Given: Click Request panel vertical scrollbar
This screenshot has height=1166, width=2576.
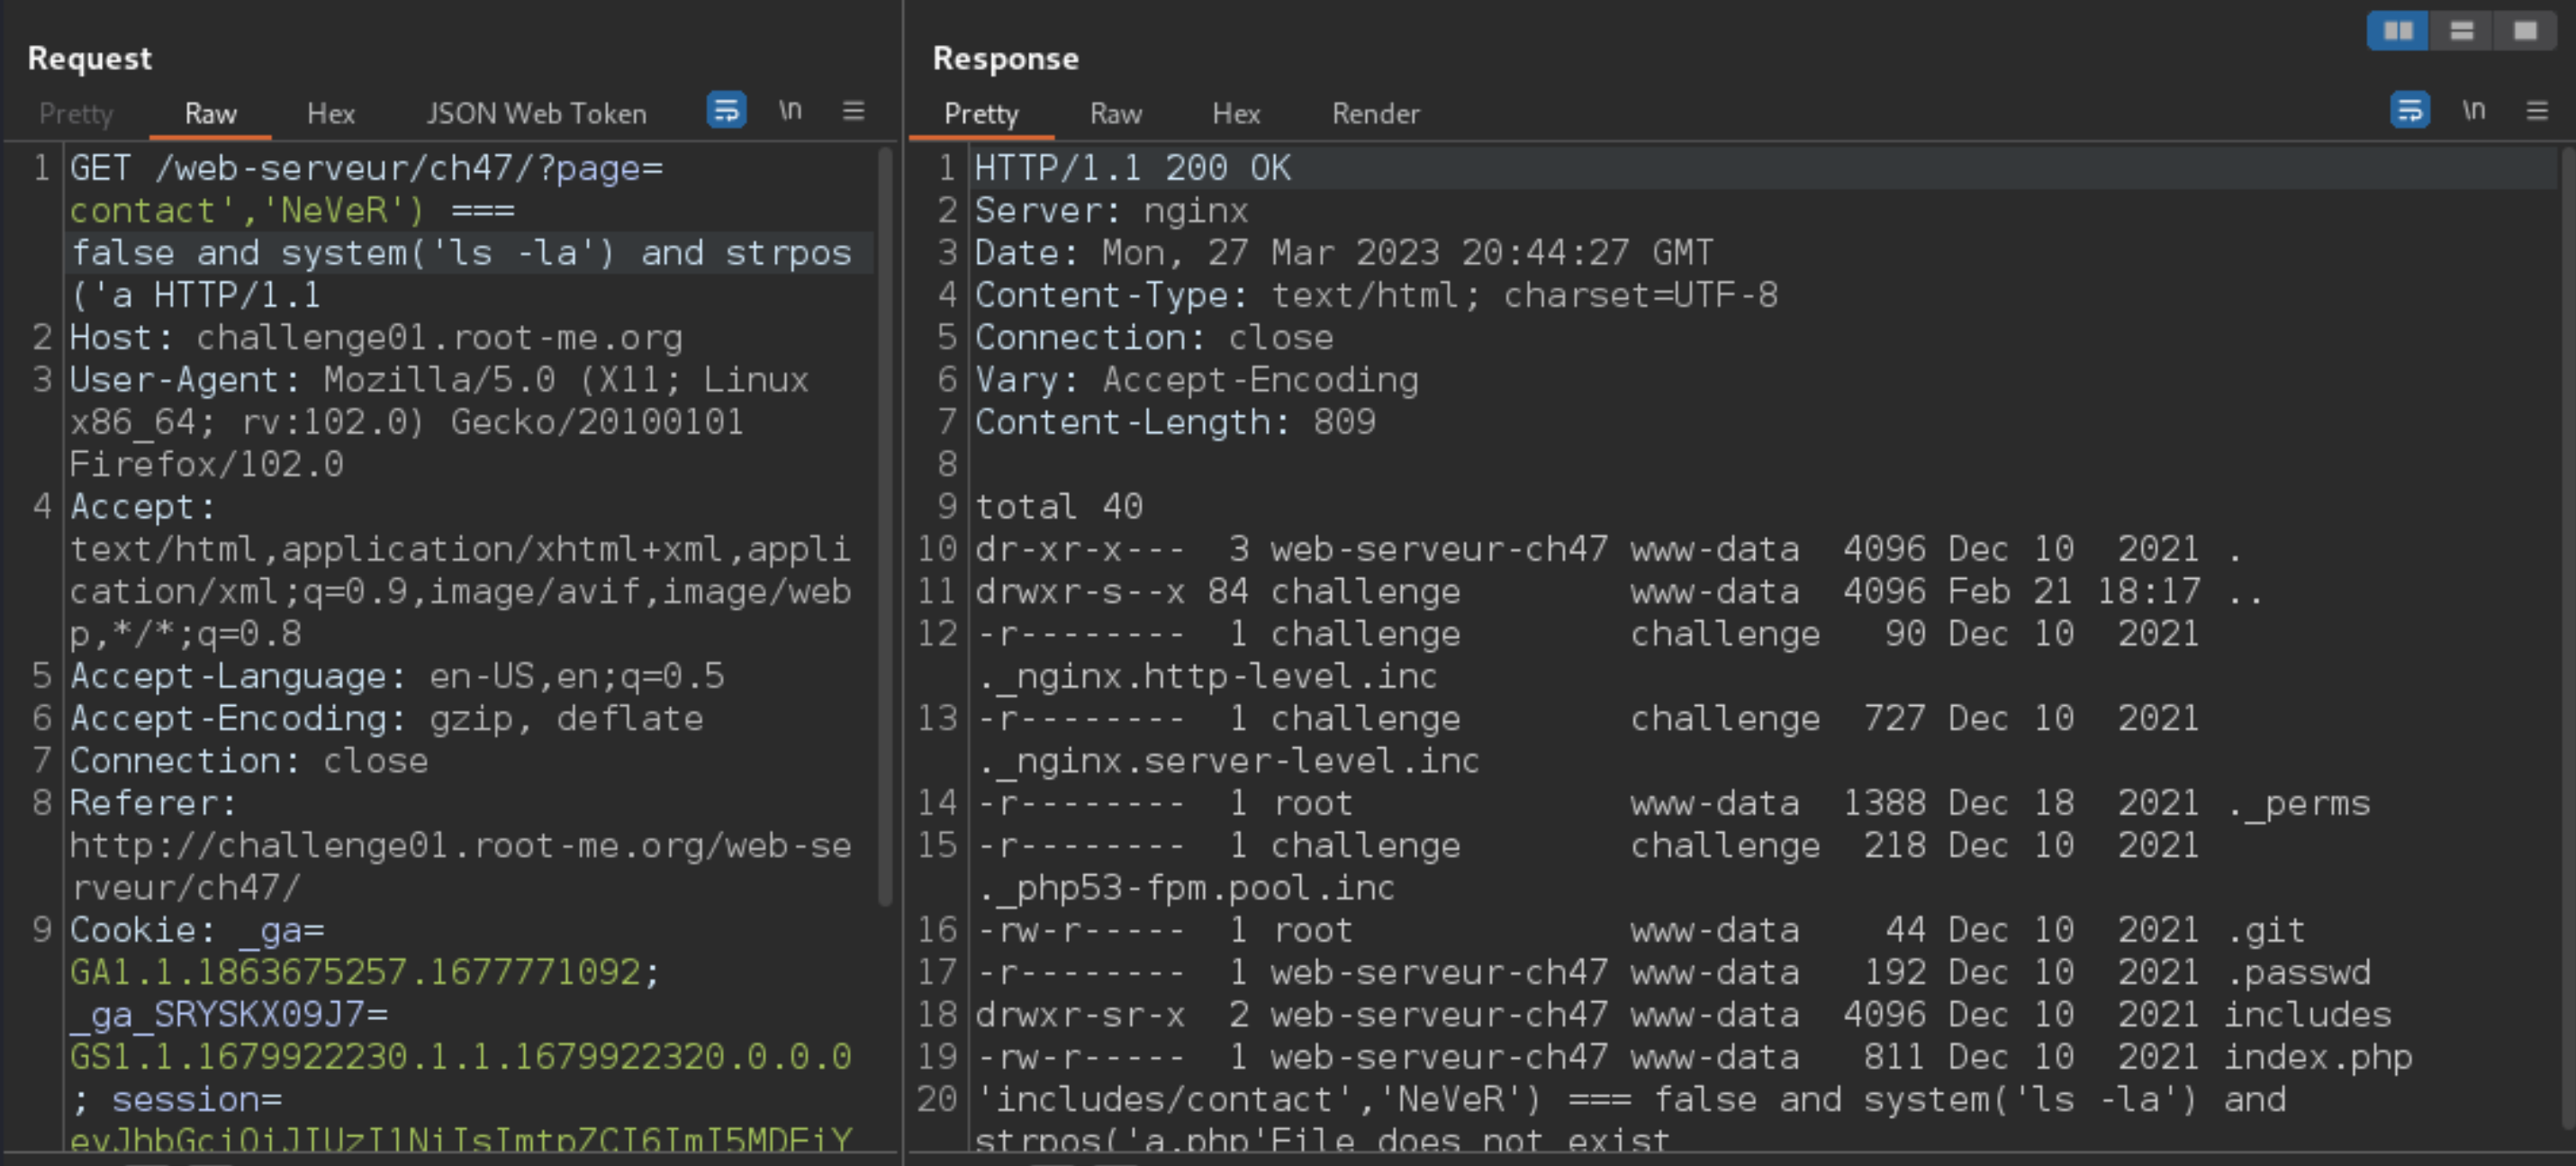Looking at the screenshot, I should pyautogui.click(x=885, y=525).
